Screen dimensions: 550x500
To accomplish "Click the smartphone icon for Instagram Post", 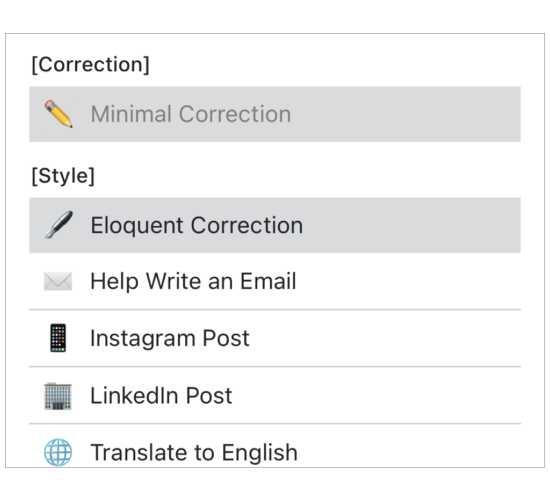I will click(x=58, y=338).
